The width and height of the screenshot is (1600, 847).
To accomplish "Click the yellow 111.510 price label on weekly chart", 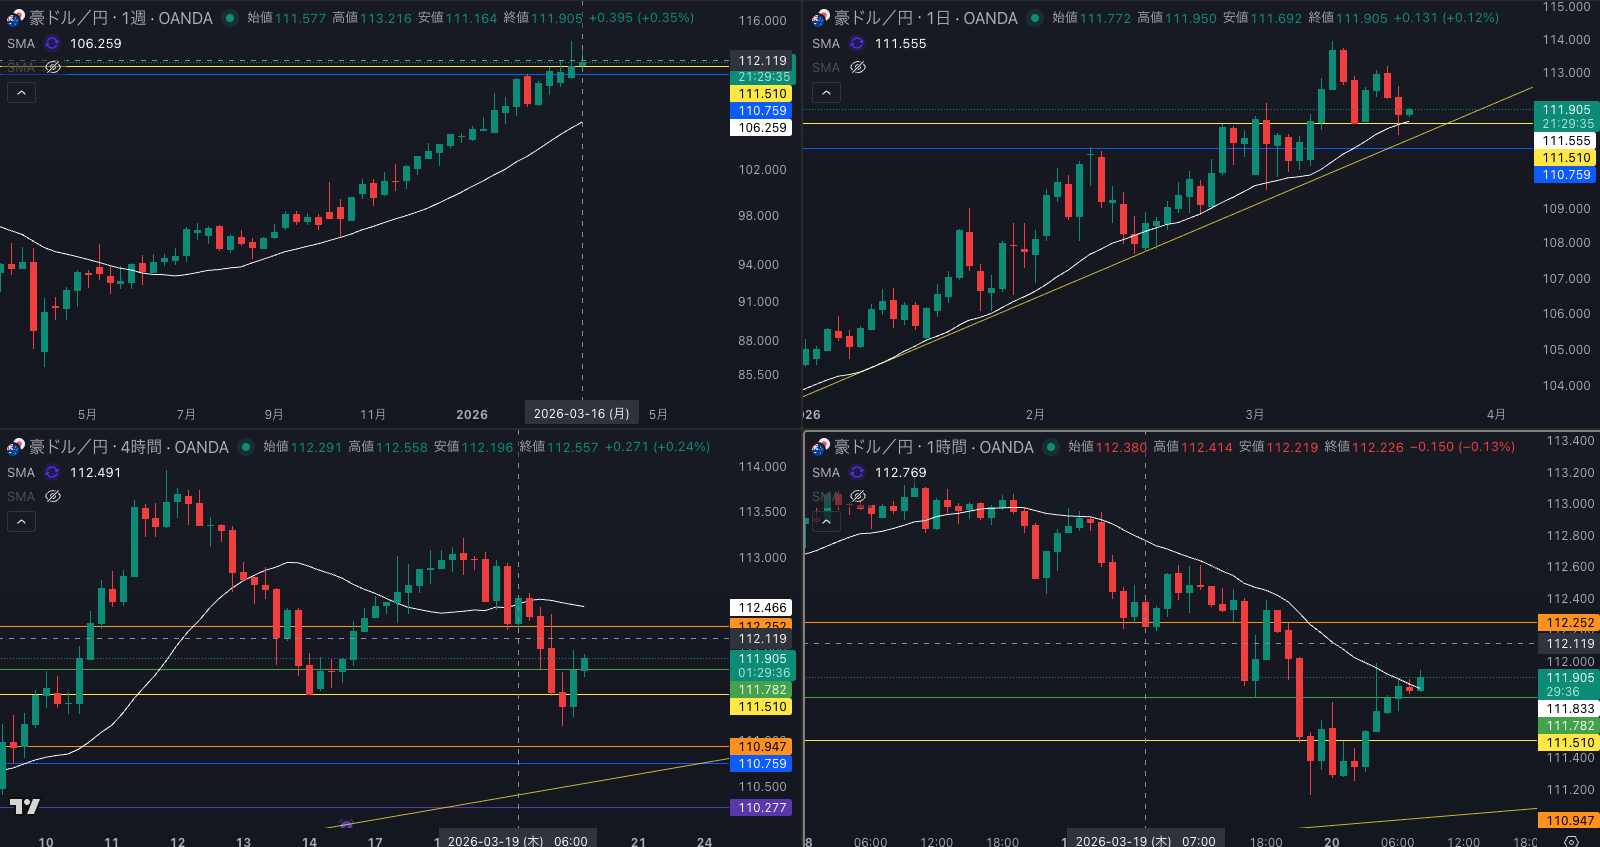I will [x=762, y=94].
